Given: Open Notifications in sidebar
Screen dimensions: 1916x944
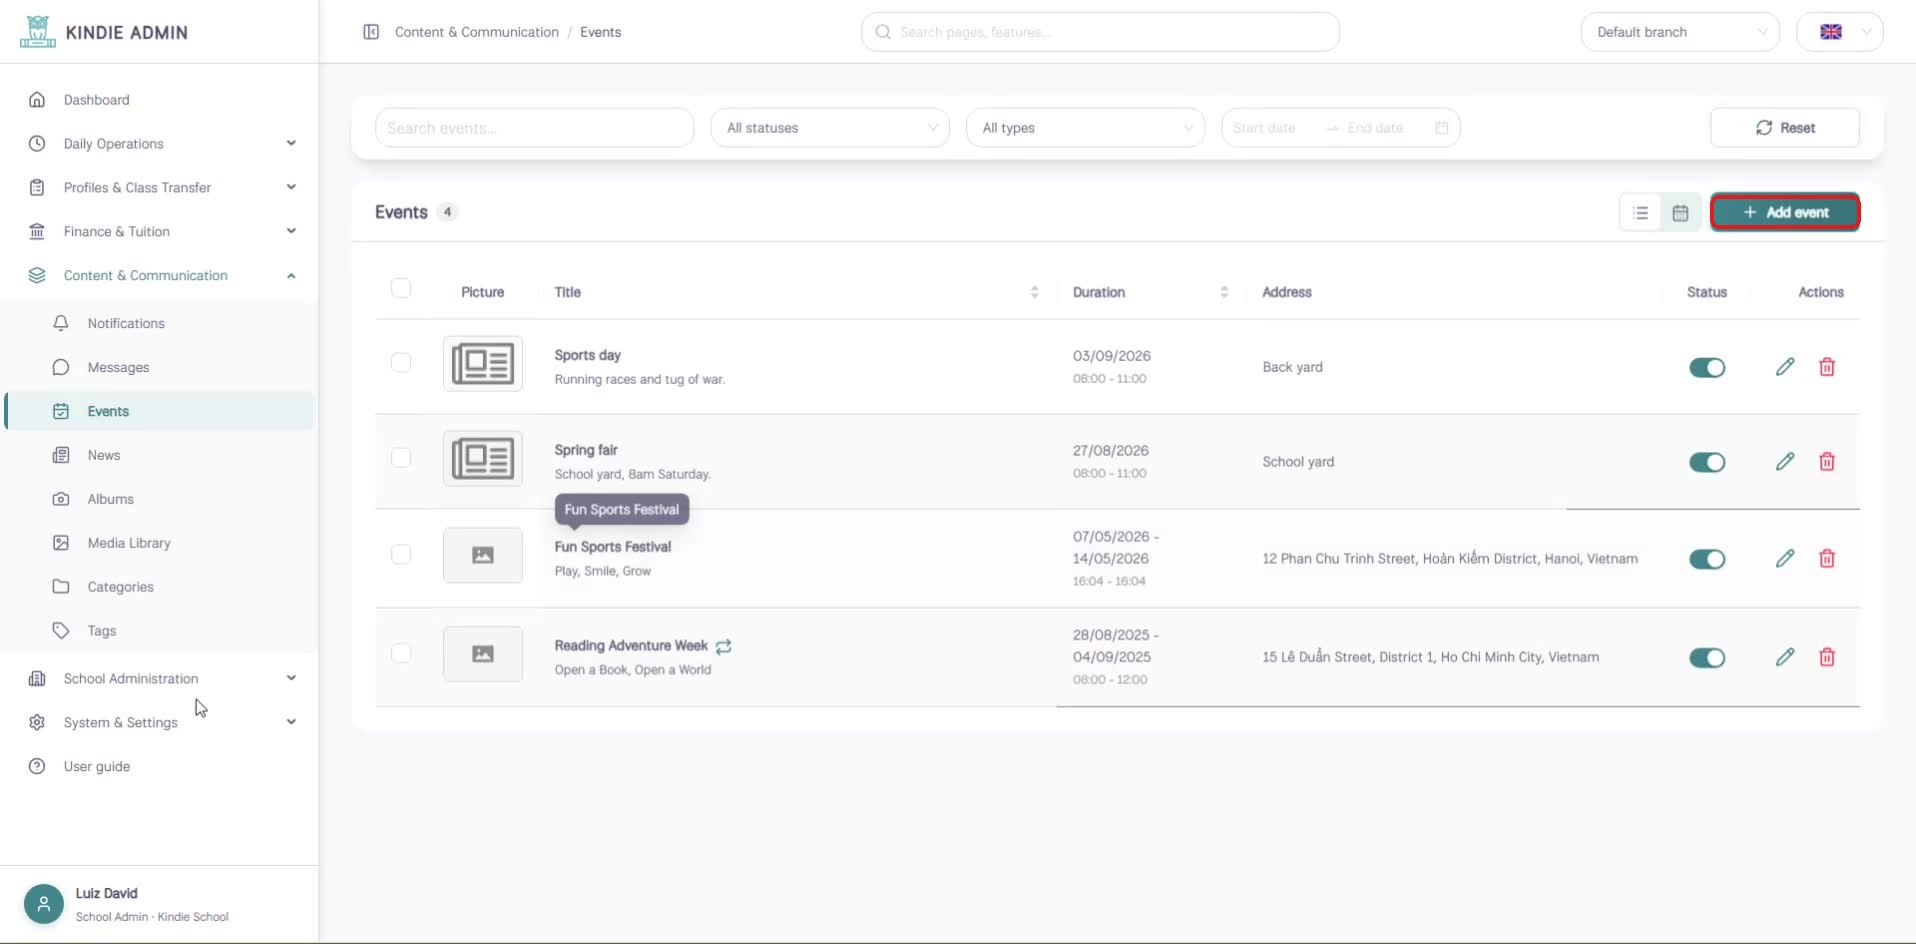Looking at the screenshot, I should pyautogui.click(x=160, y=323).
